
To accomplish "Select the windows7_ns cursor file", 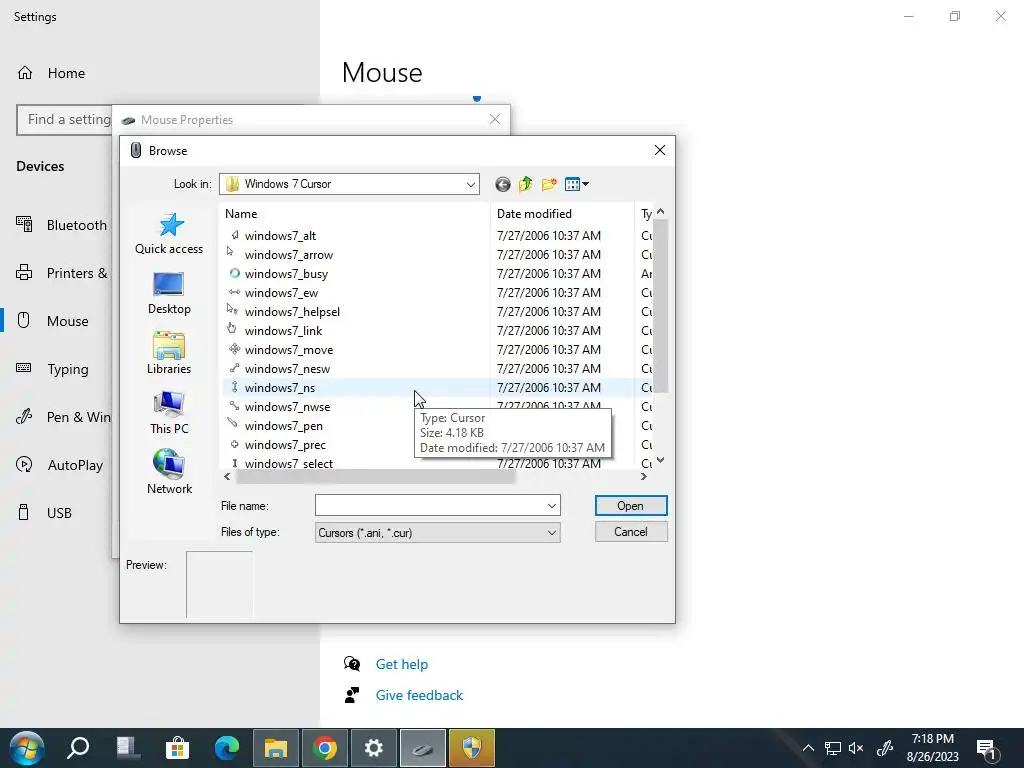I will [x=280, y=387].
